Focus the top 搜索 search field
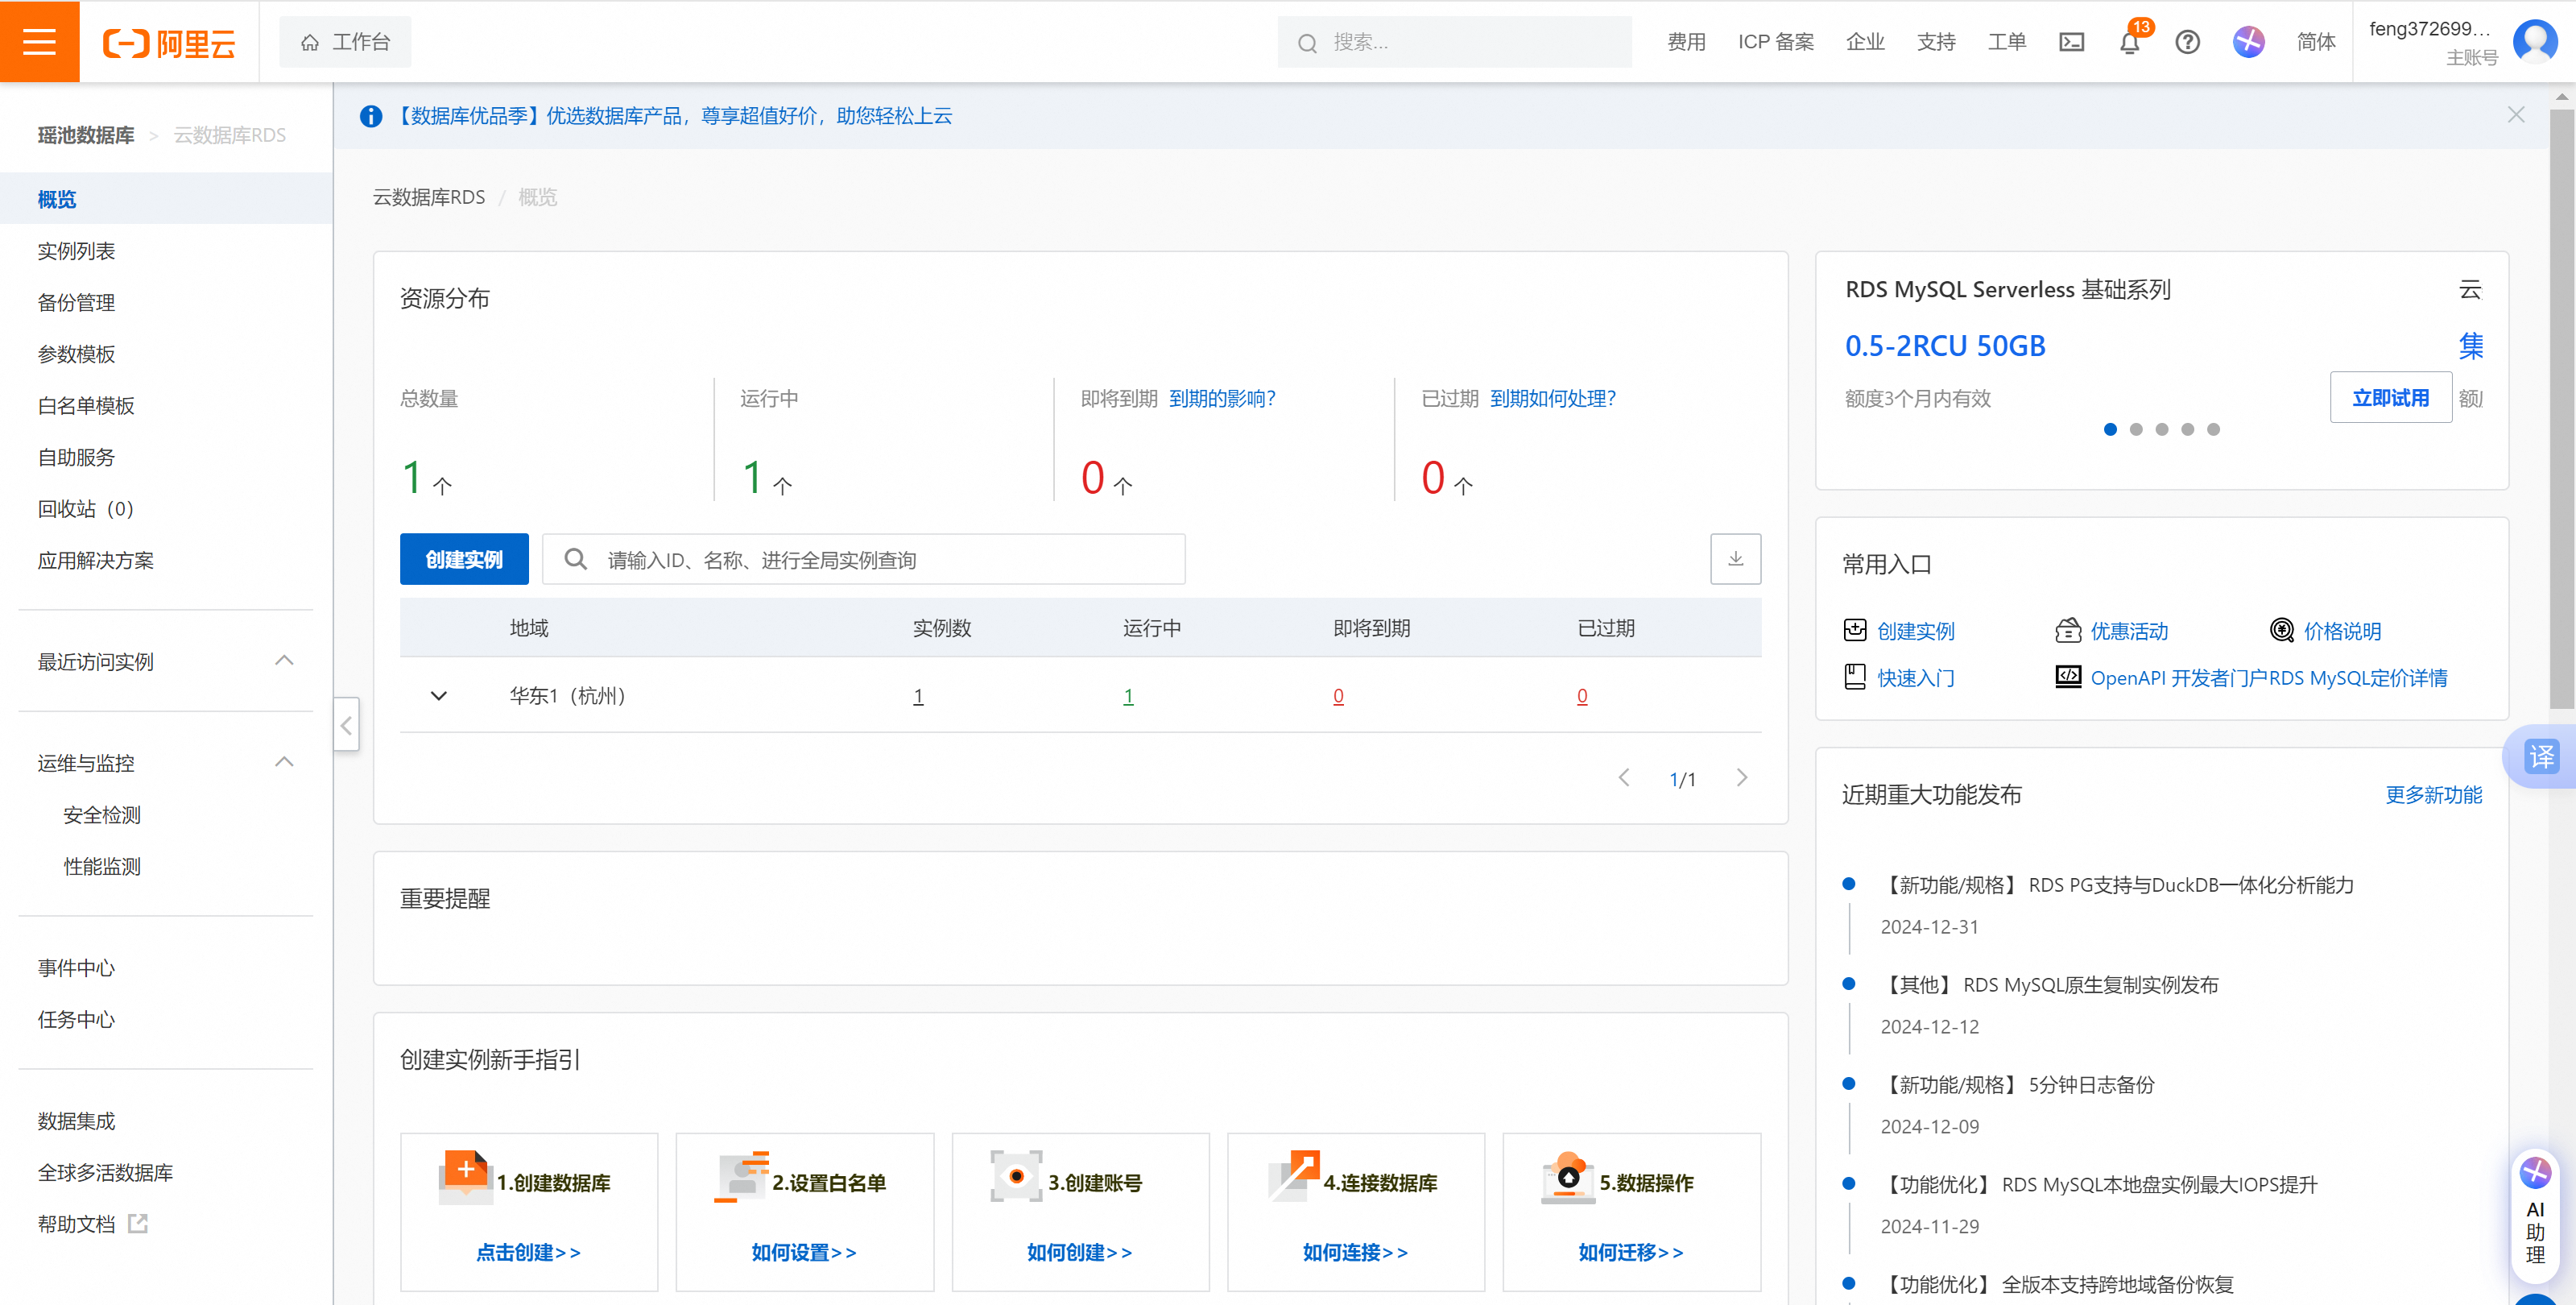Image resolution: width=2576 pixels, height=1305 pixels. [x=1454, y=42]
